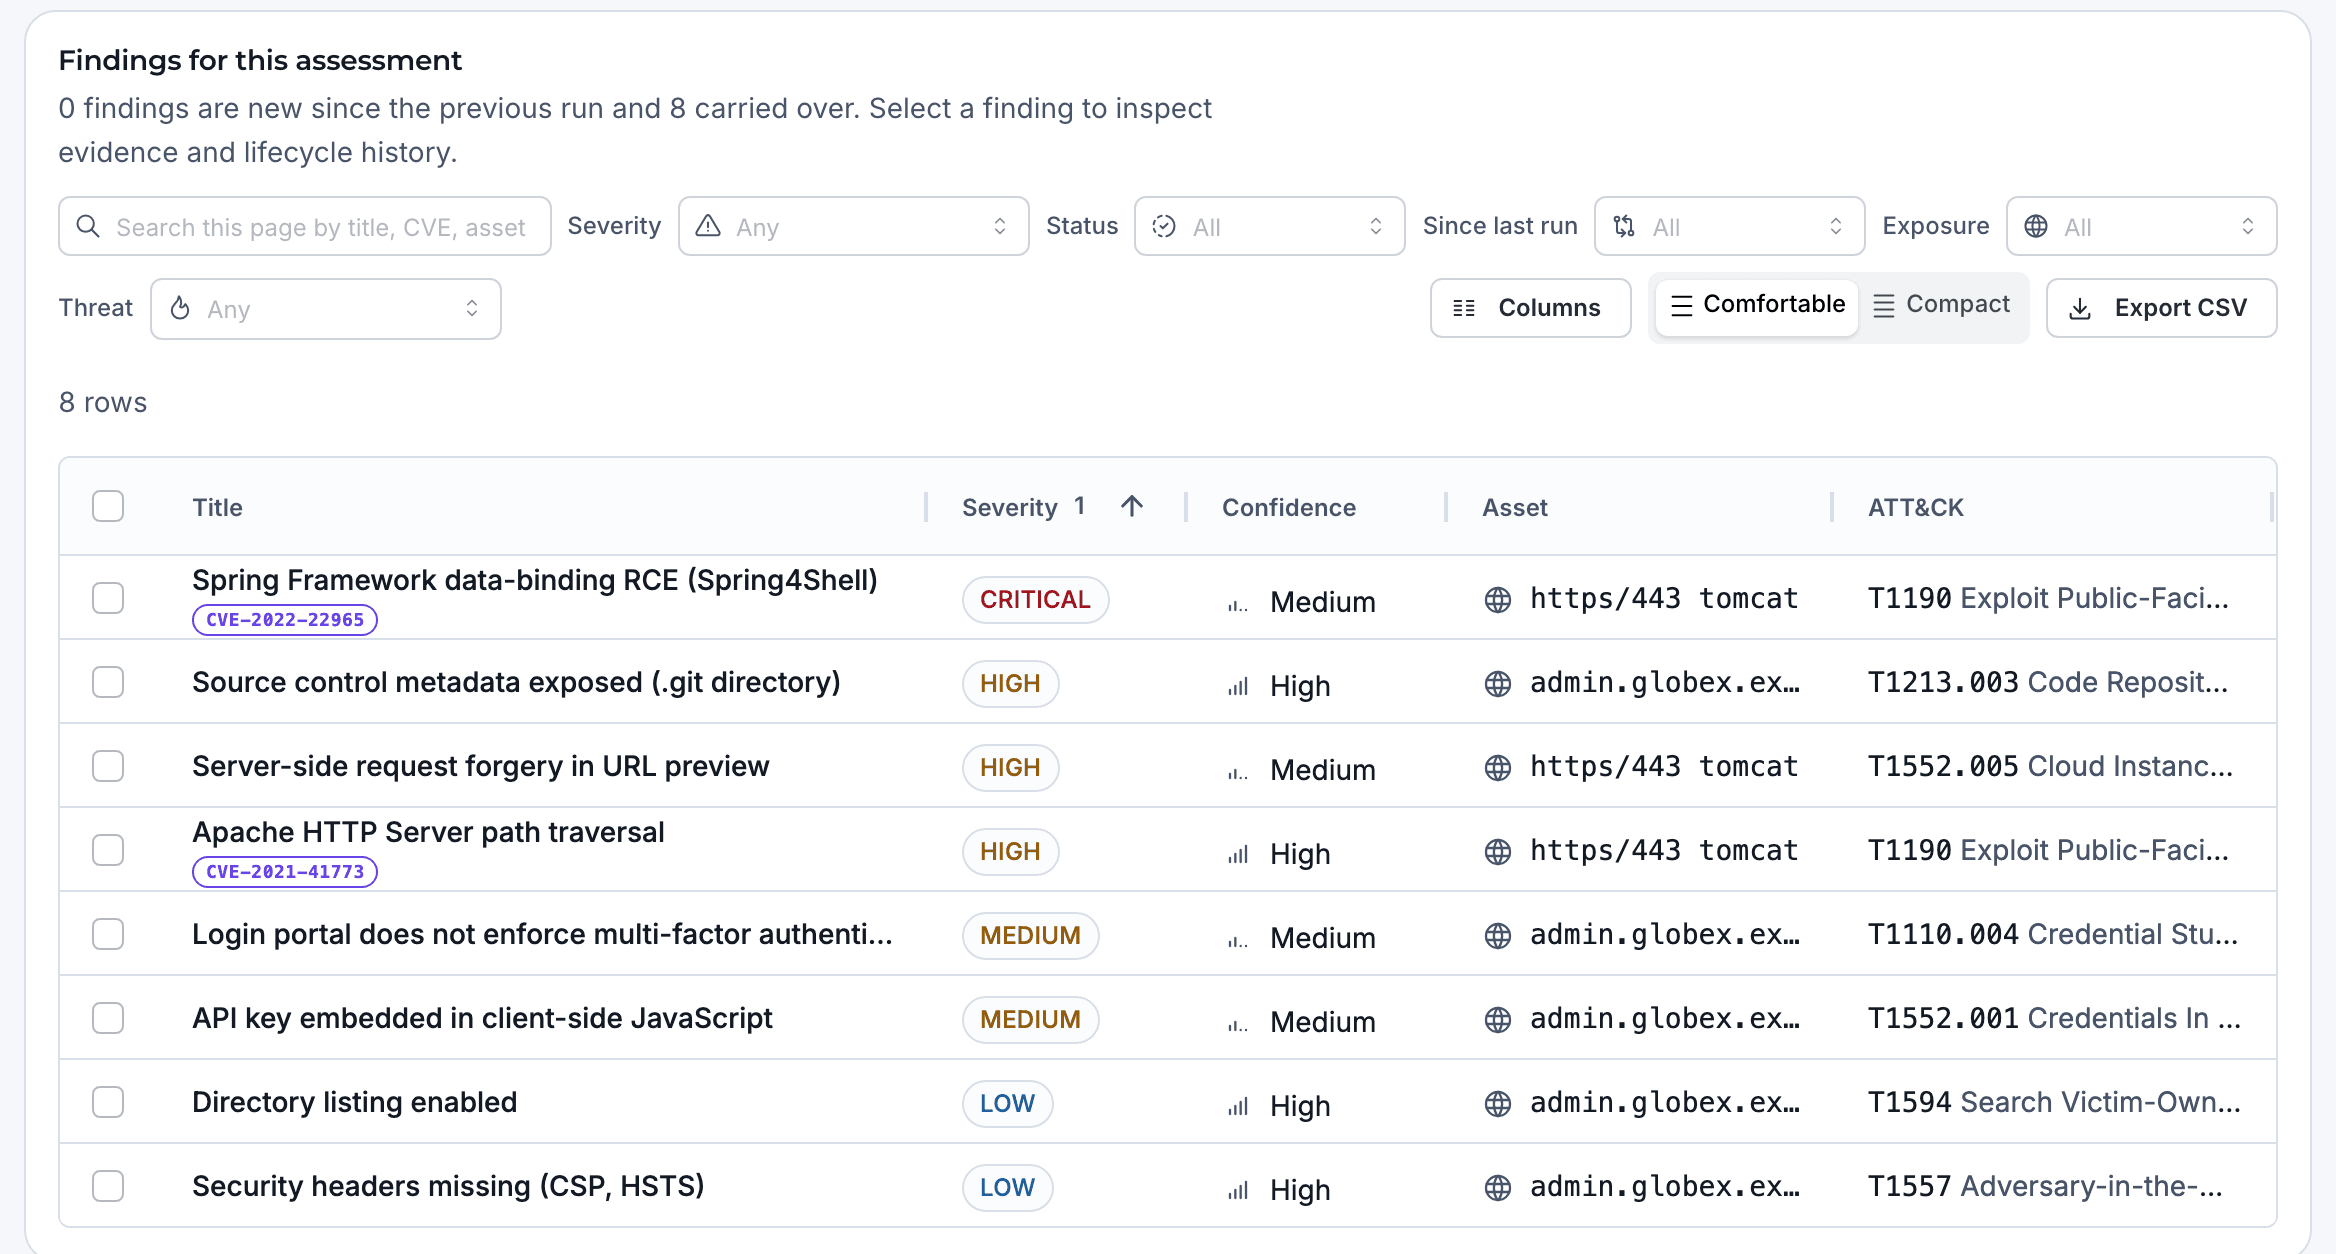Switch to Comfortable row density
Screen dimensions: 2336x1254
(x=1757, y=305)
